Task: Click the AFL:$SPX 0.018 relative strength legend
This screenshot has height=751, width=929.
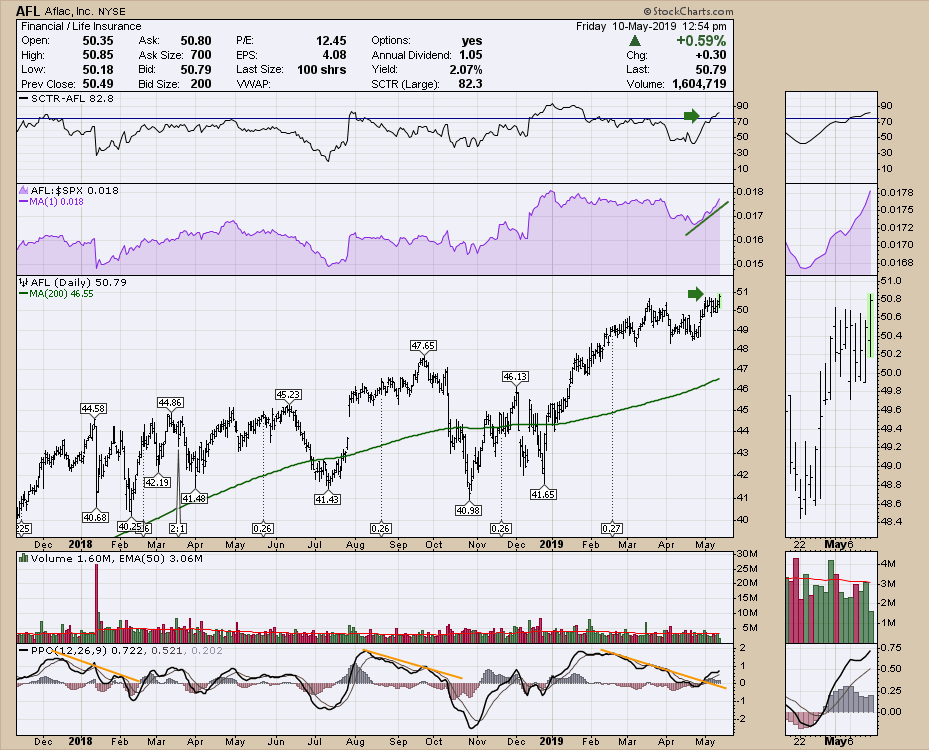Action: click(69, 190)
